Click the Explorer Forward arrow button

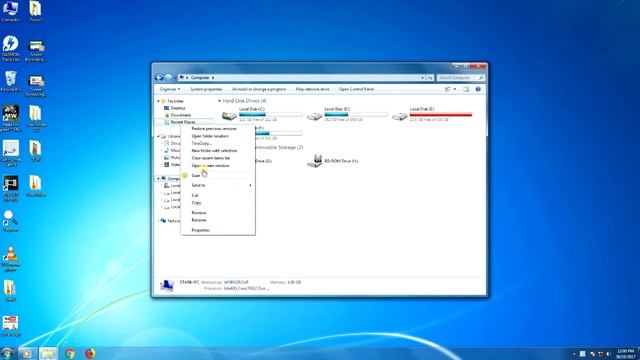pyautogui.click(x=168, y=77)
